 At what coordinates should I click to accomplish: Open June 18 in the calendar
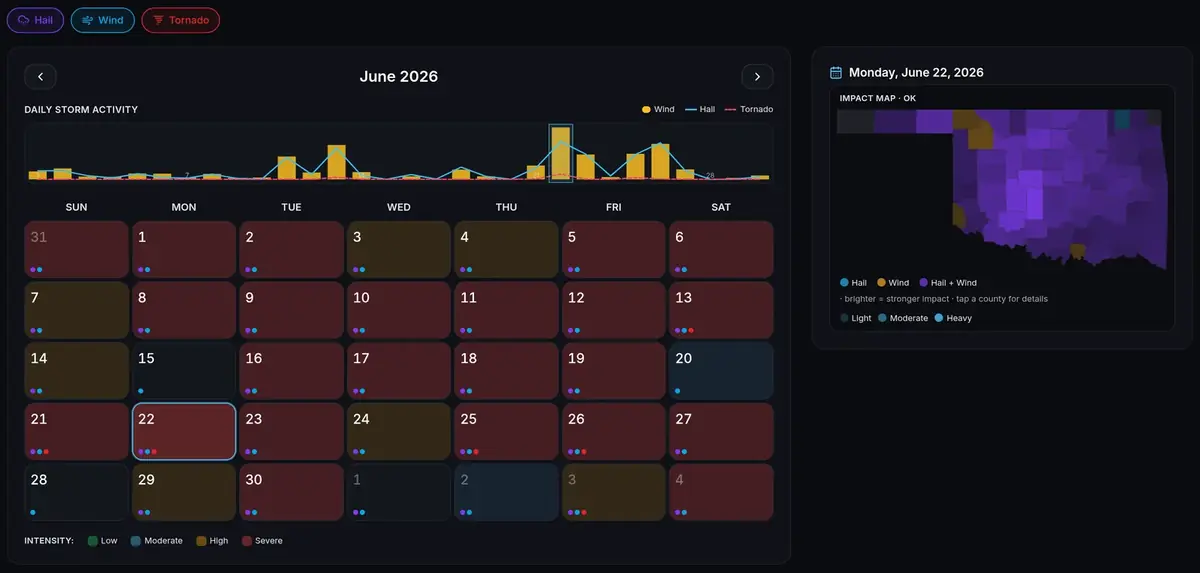click(507, 370)
